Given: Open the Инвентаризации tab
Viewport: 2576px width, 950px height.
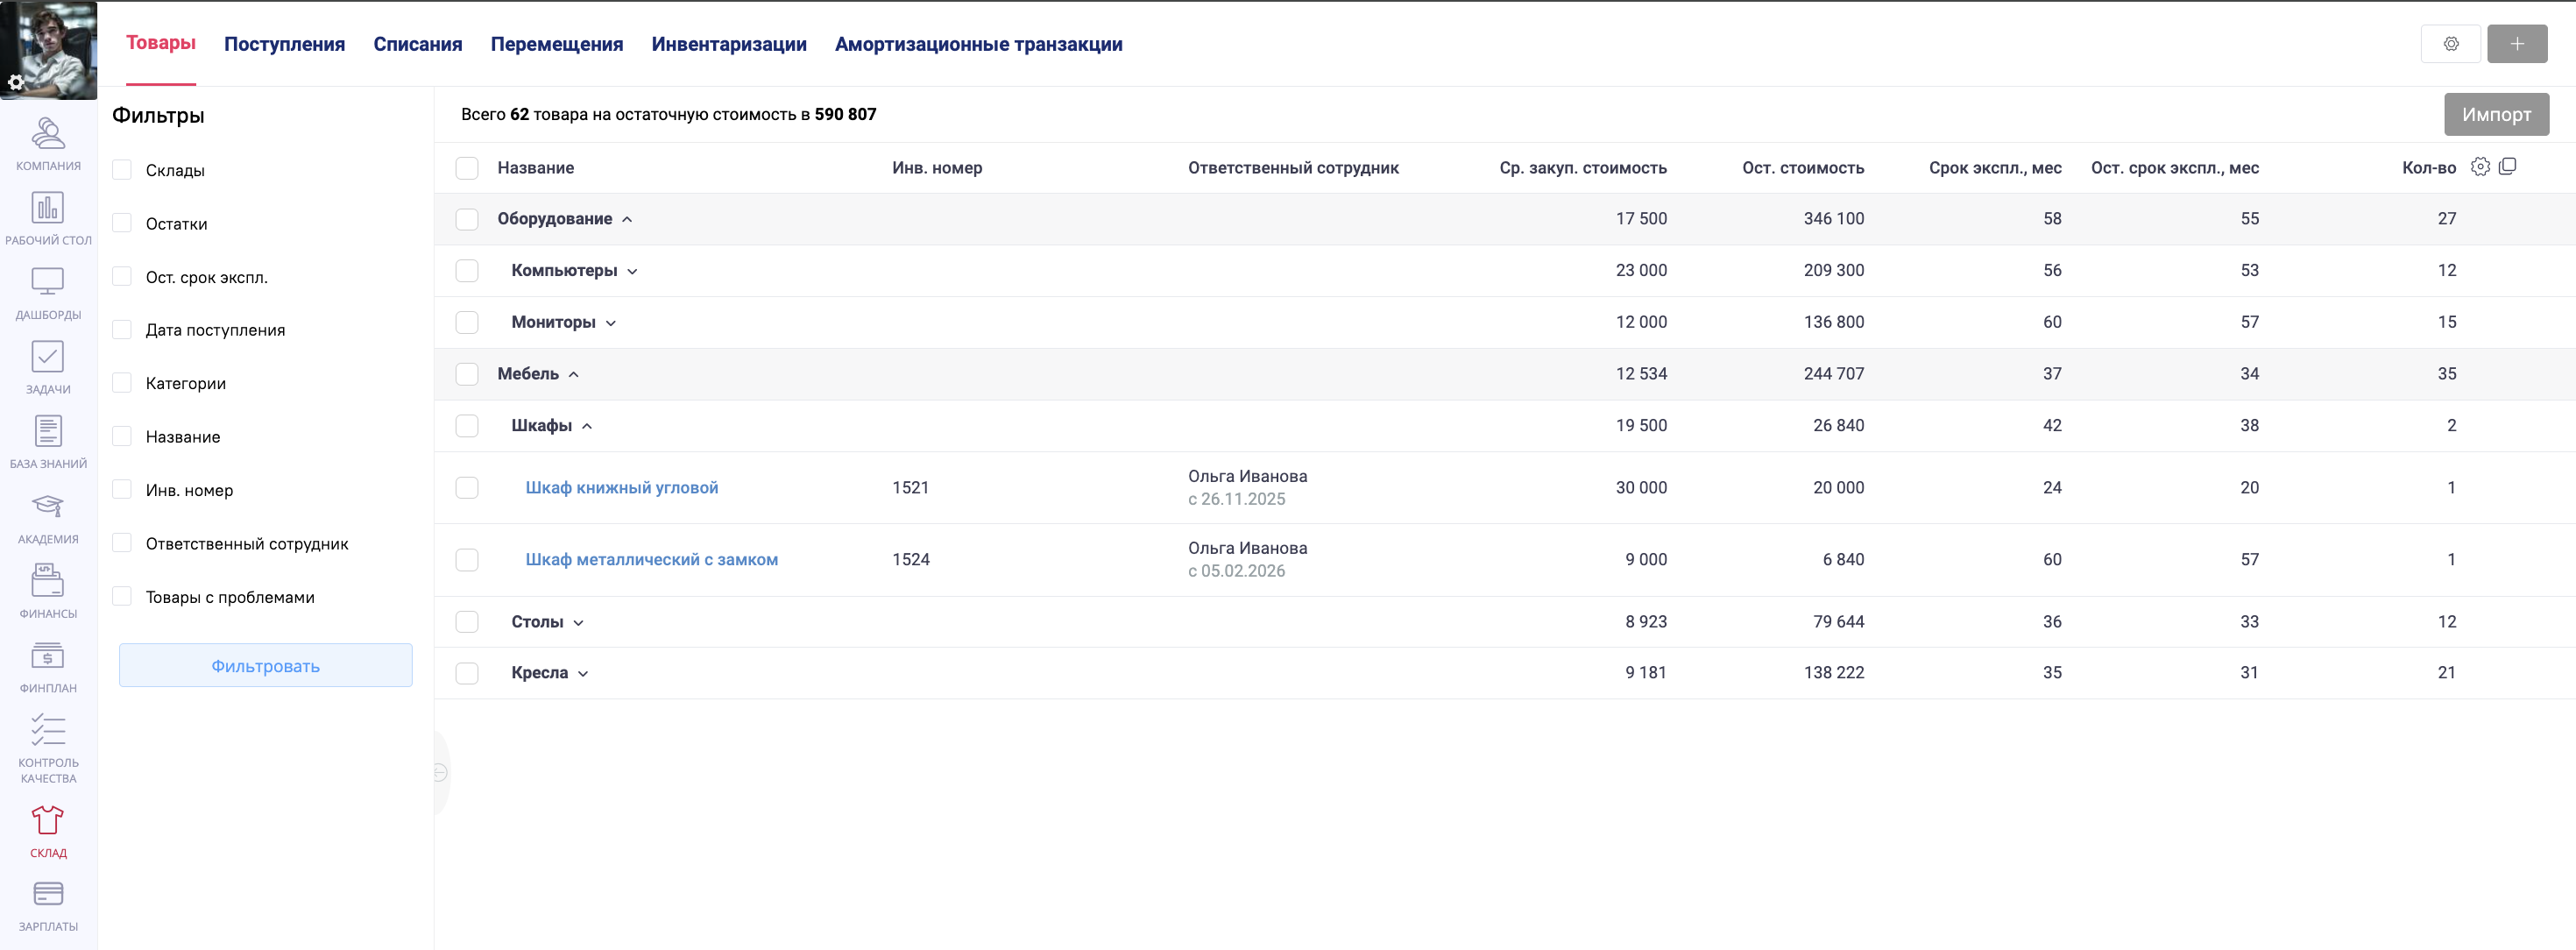Looking at the screenshot, I should click(728, 44).
